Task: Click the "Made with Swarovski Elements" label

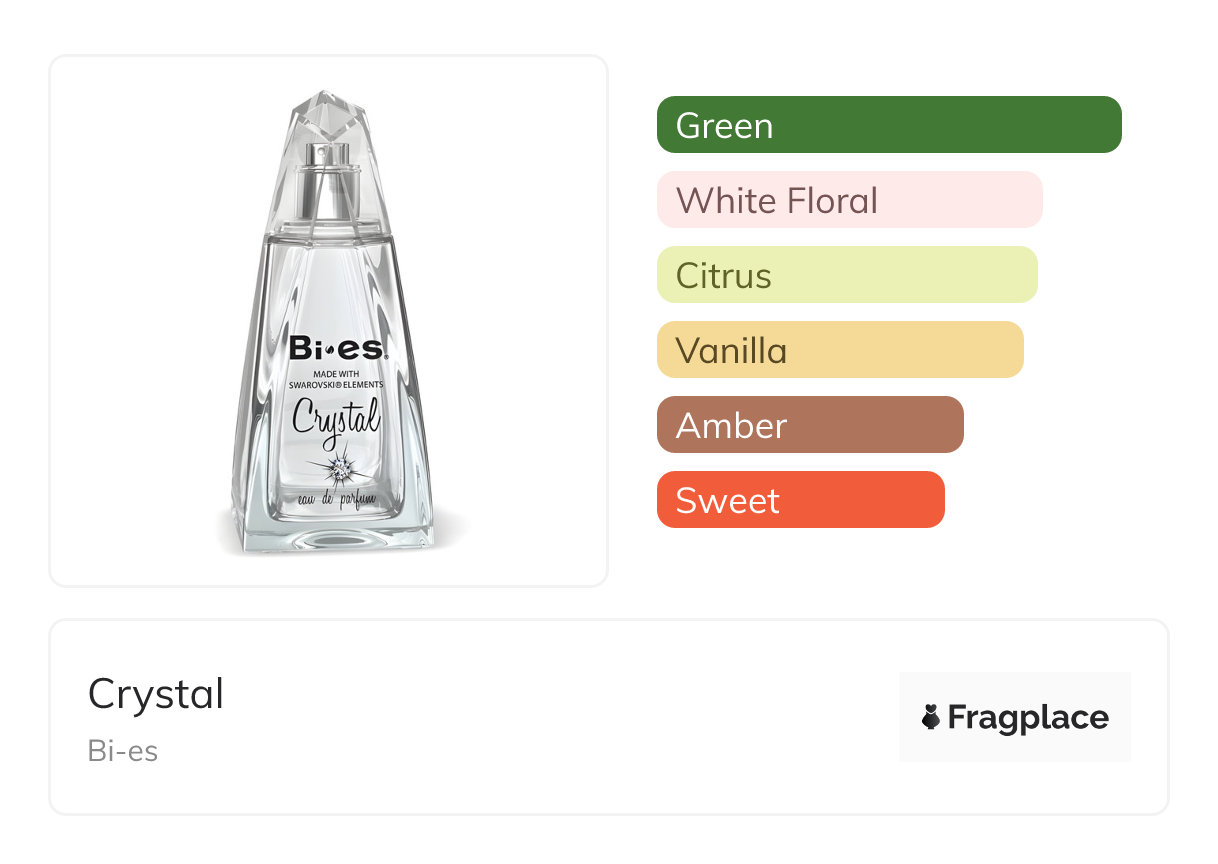Action: pyautogui.click(x=336, y=379)
